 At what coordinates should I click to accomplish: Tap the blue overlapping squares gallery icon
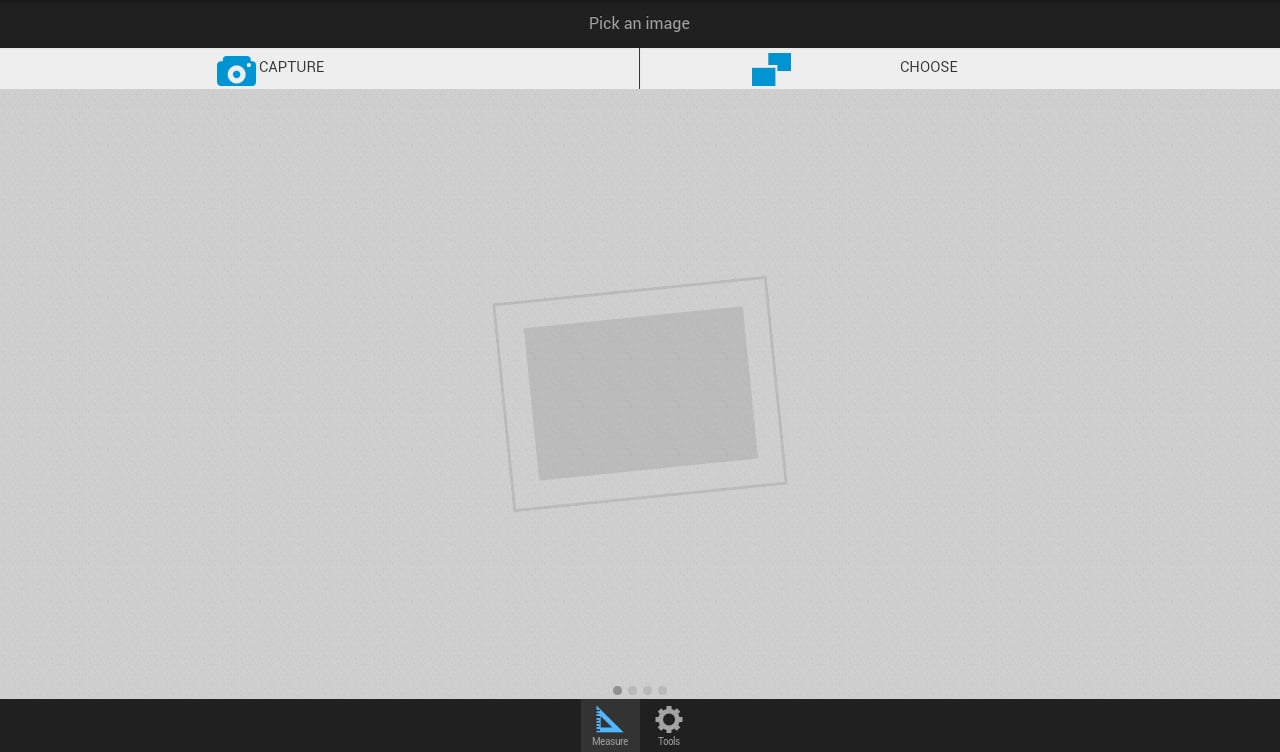(771, 69)
